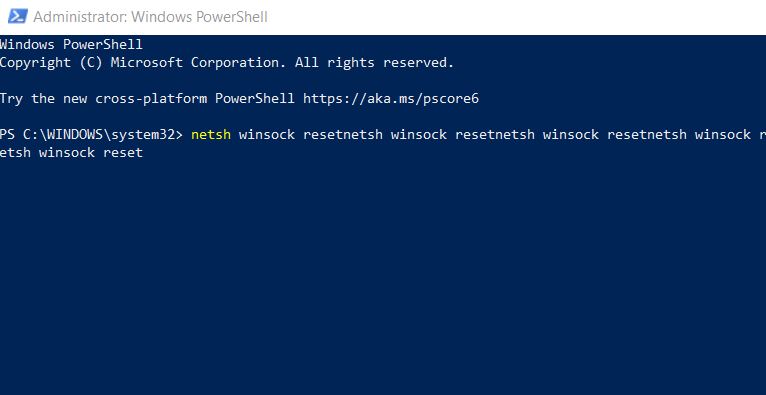Click 'PowerShell' before the aka.ms URL
The height and width of the screenshot is (395, 766).
255,99
